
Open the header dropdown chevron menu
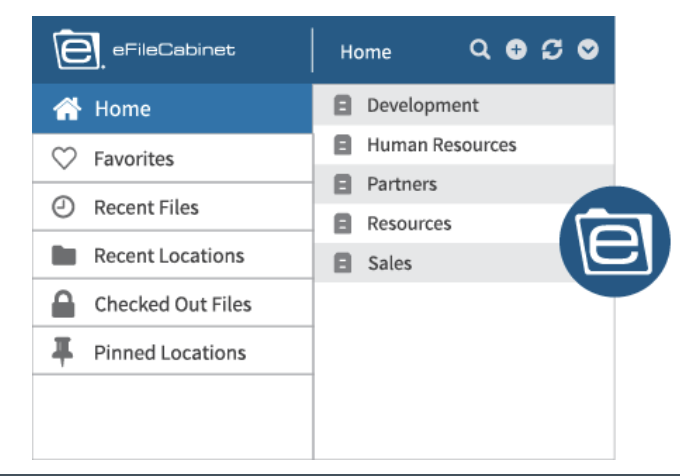[588, 50]
